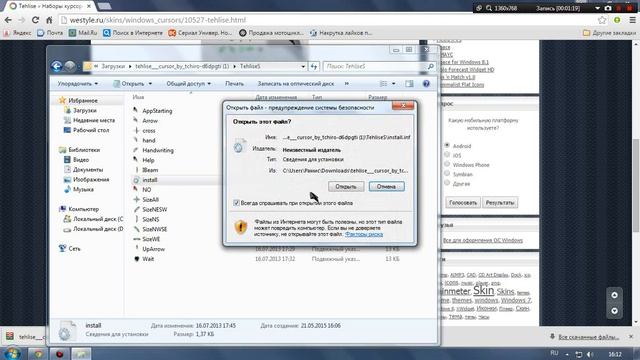Select Android poll option
Viewport: 640px width, 360px height.
click(x=447, y=145)
